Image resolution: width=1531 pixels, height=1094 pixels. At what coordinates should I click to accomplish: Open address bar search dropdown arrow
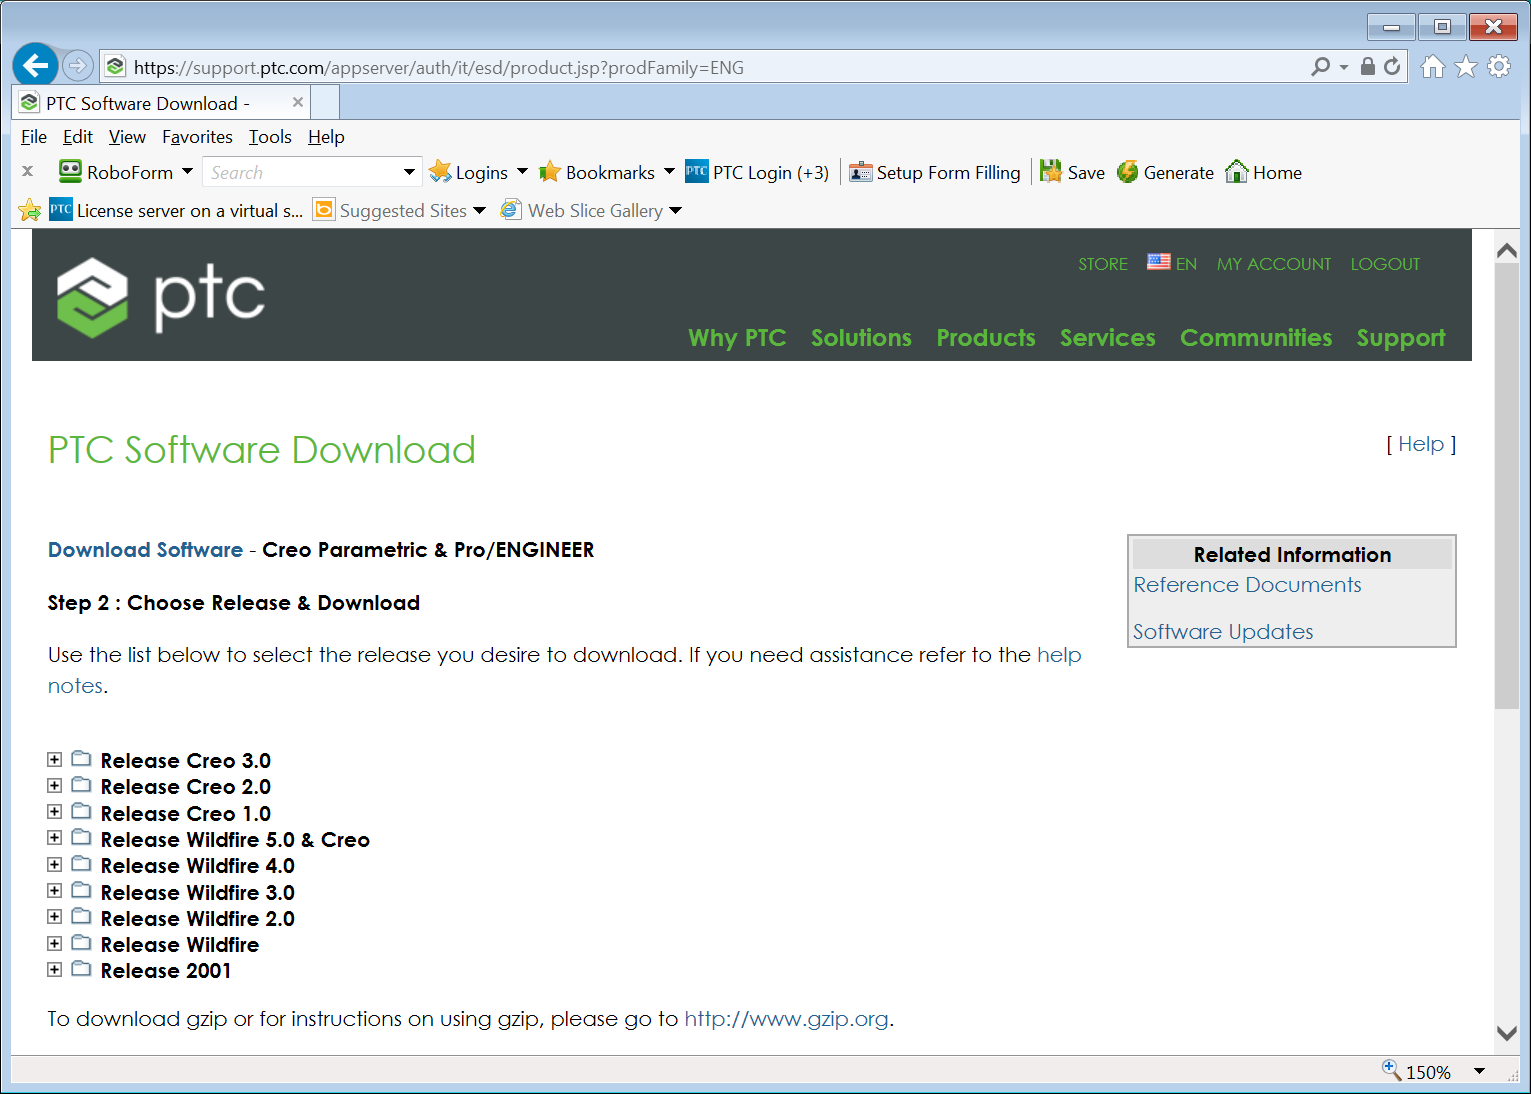click(1343, 67)
